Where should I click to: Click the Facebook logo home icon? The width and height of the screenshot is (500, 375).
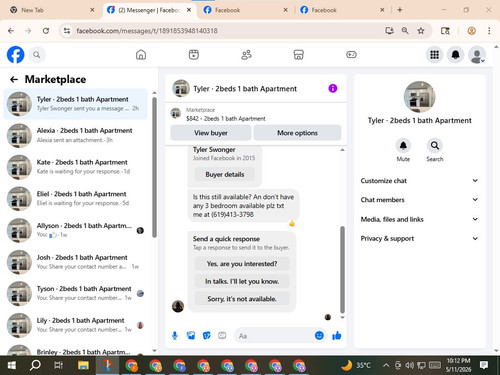tap(15, 55)
